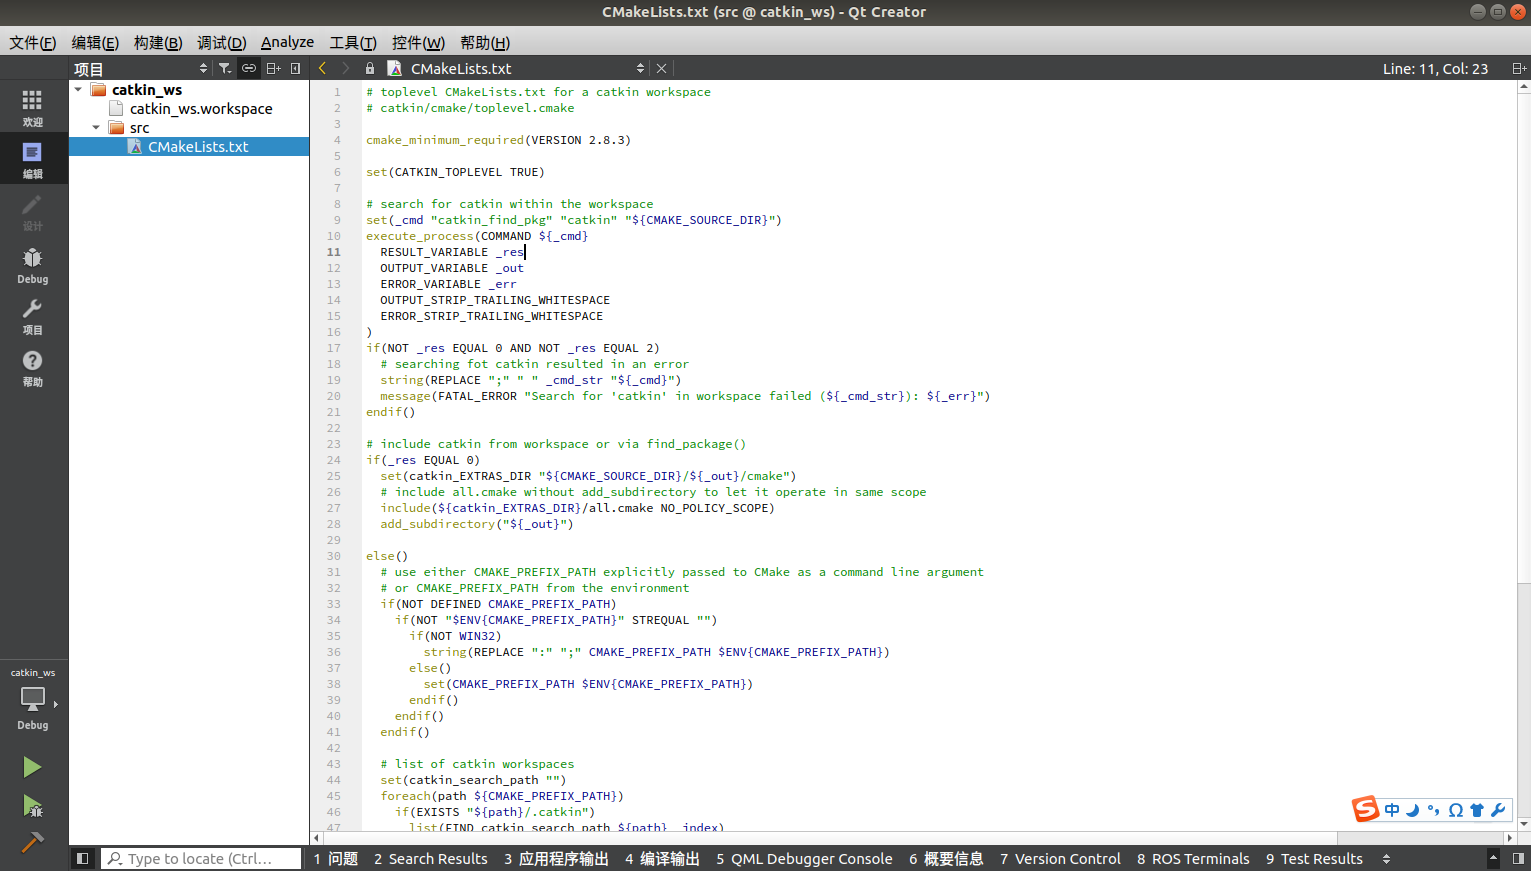Open the catkin_ws Debug kit selector
1531x871 pixels.
[33, 700]
